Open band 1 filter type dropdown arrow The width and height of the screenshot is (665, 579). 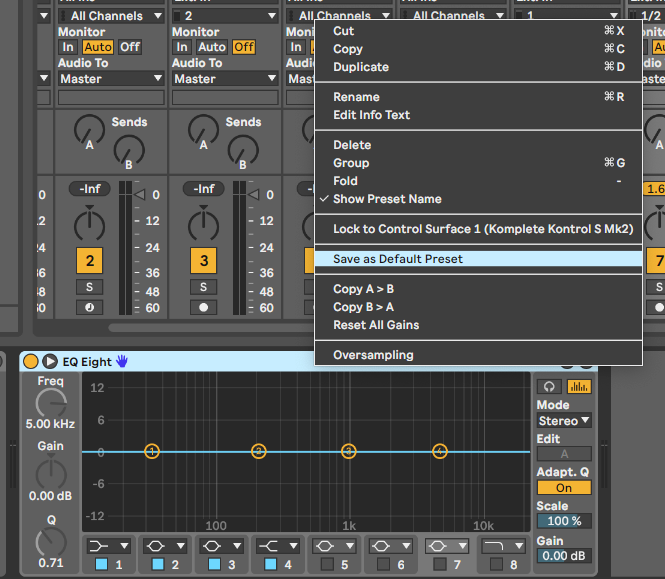(124, 546)
